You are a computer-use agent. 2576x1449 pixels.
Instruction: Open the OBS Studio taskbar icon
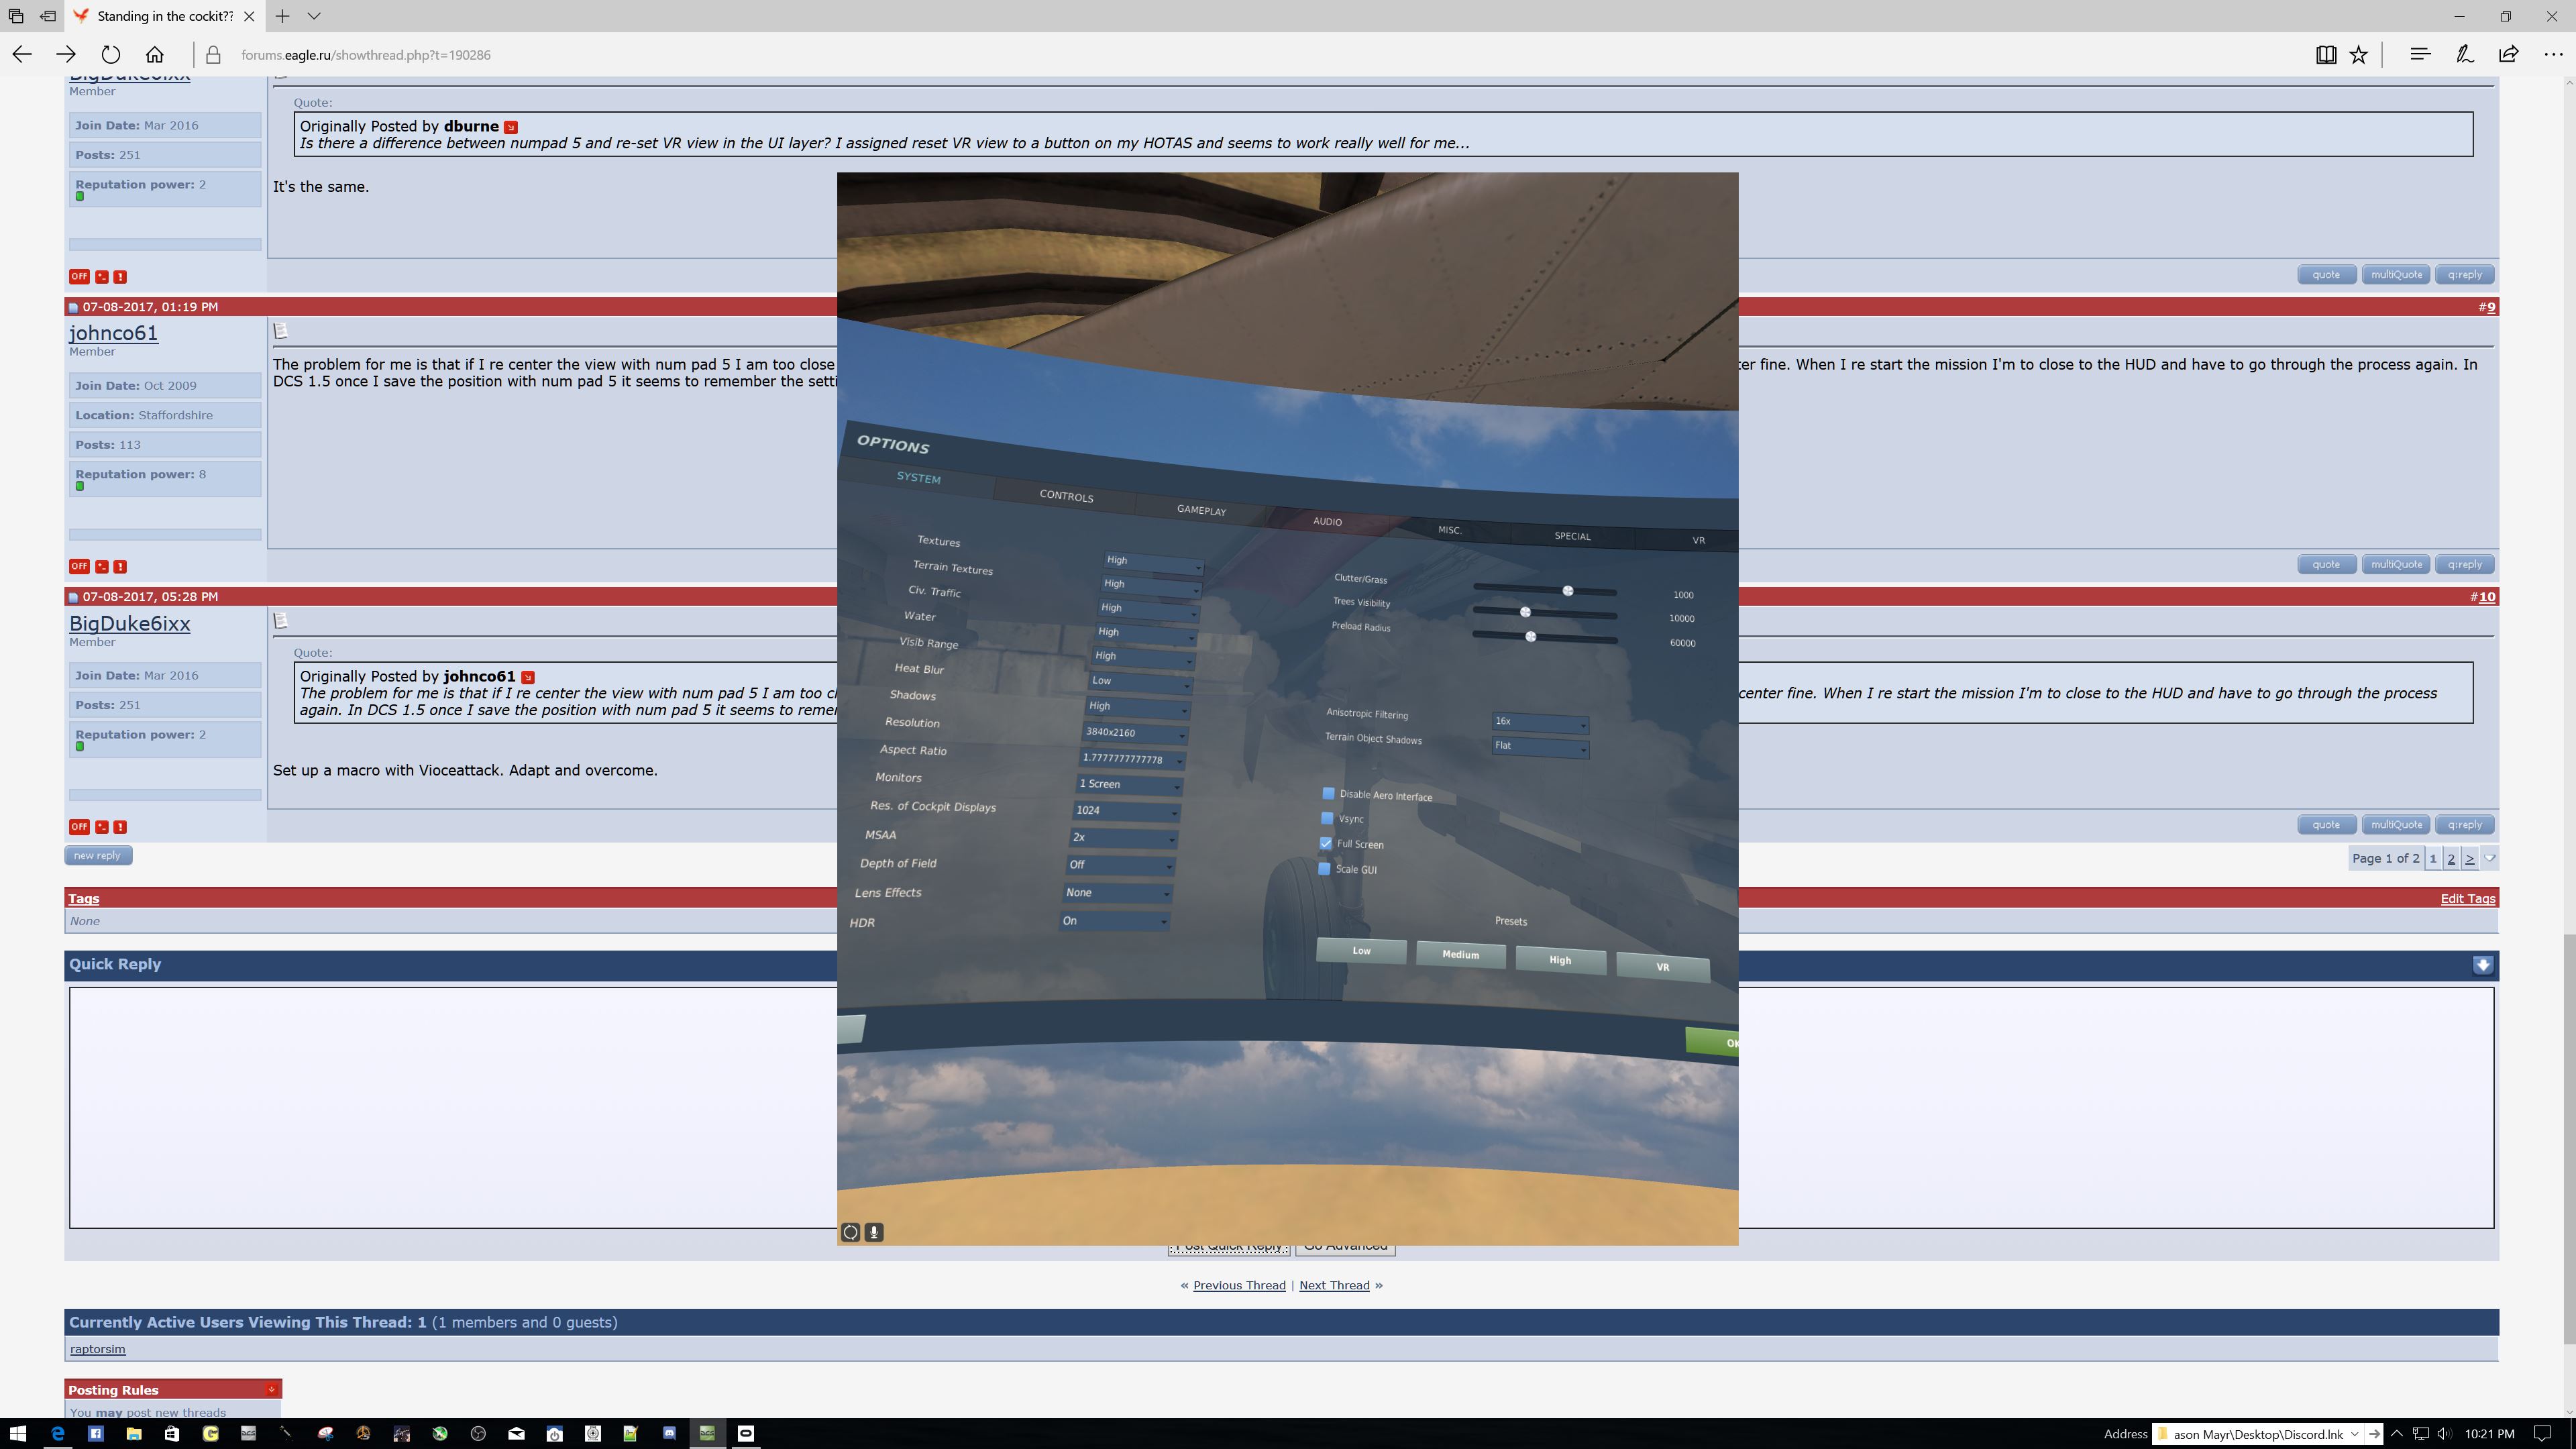(478, 1433)
